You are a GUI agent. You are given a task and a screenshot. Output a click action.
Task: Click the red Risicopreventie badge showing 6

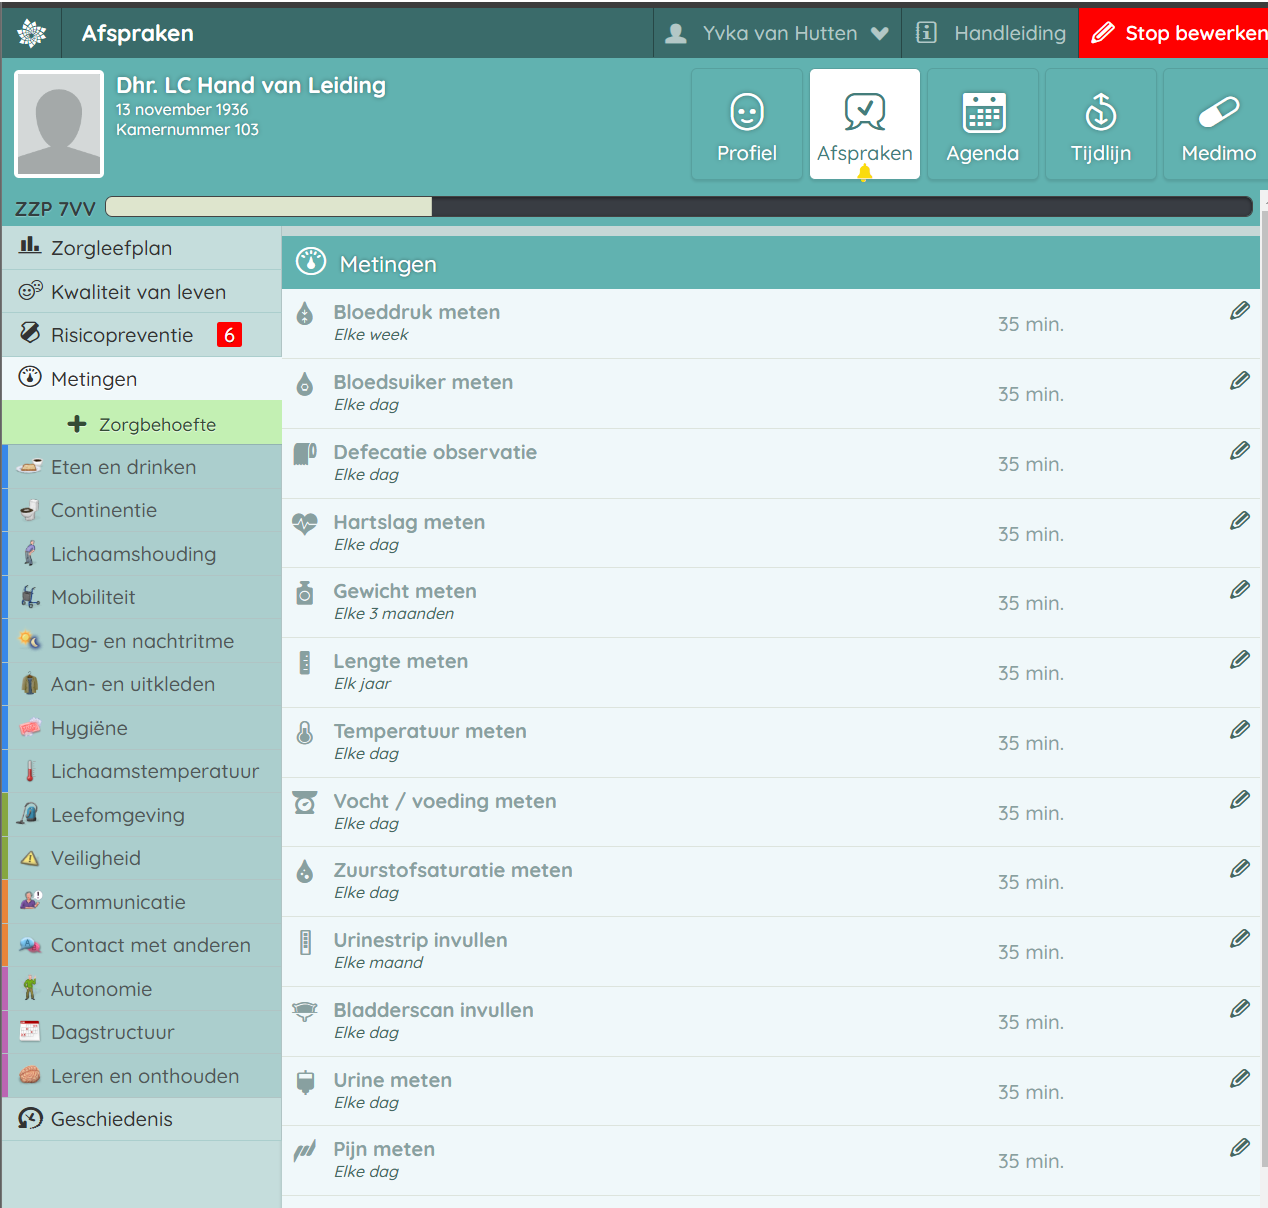[x=229, y=335]
